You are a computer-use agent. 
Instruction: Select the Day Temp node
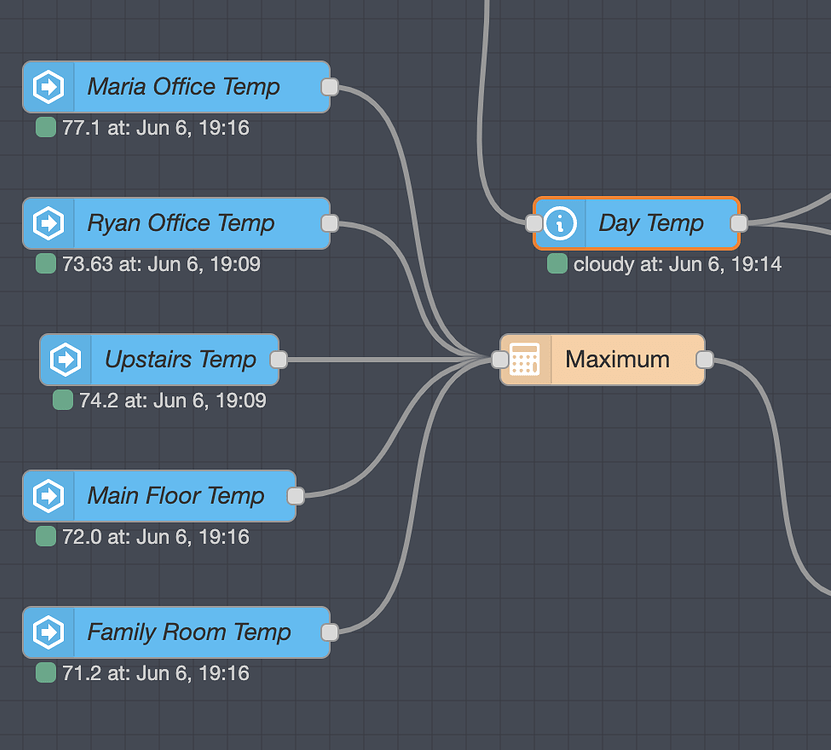pos(637,223)
